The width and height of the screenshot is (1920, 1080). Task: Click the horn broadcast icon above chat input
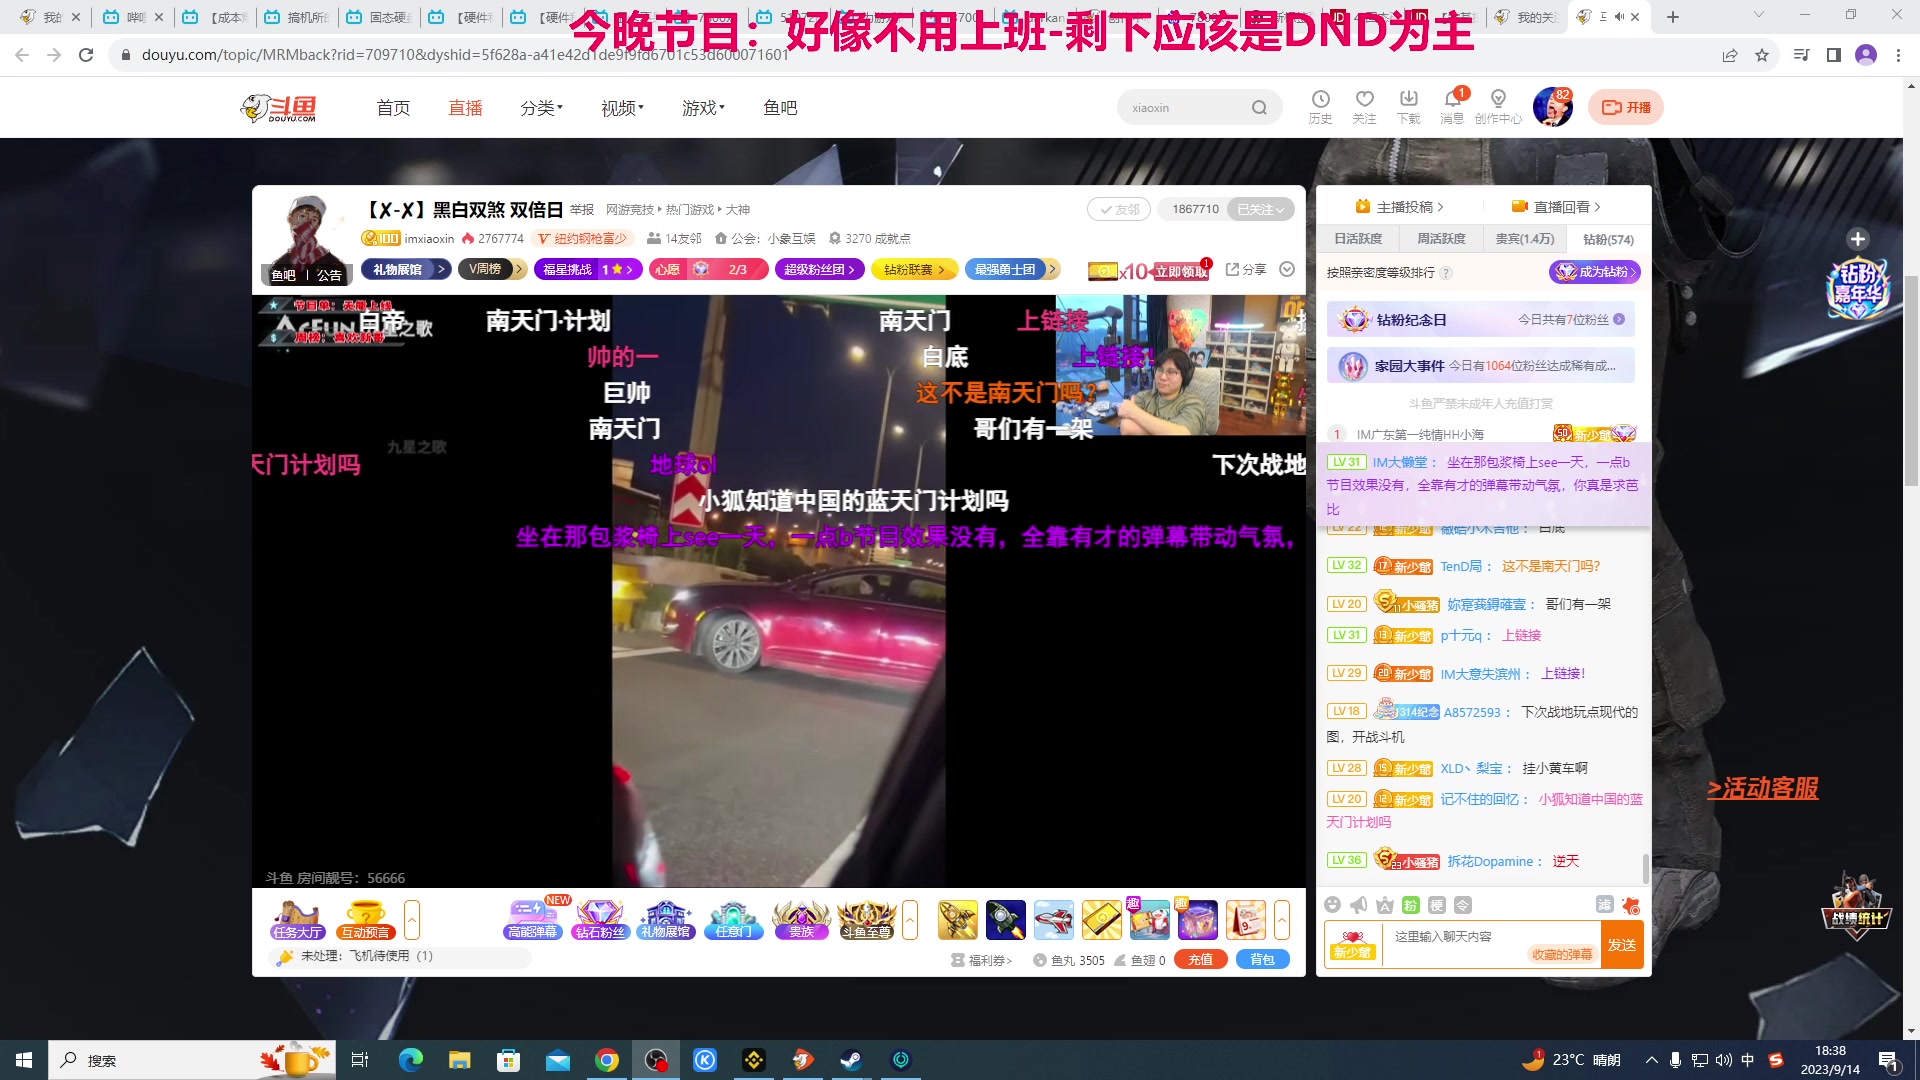[x=1358, y=905]
